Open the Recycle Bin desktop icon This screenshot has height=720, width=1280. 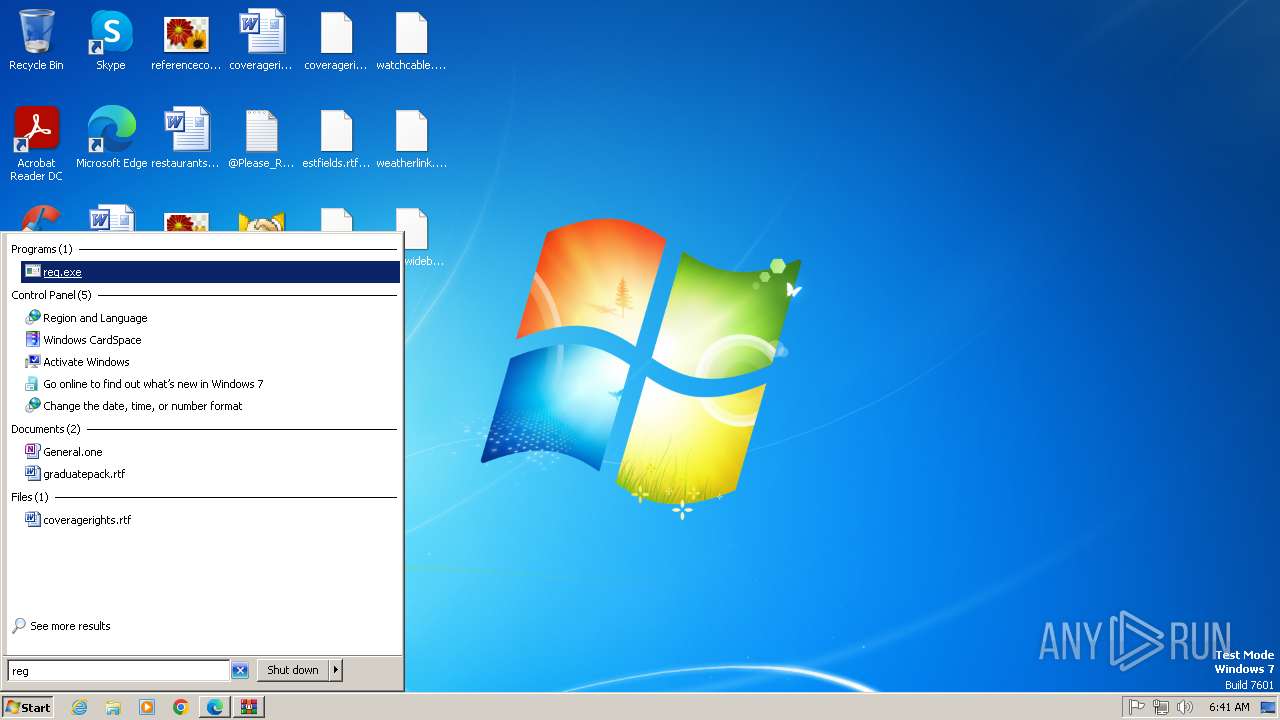click(x=36, y=41)
